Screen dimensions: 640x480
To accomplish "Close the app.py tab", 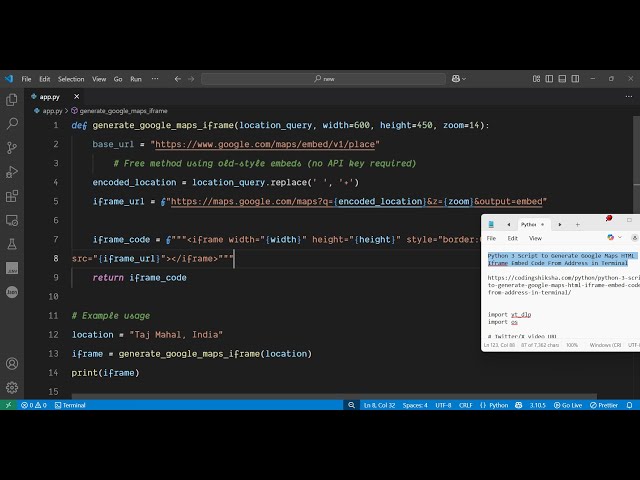I will pos(76,97).
